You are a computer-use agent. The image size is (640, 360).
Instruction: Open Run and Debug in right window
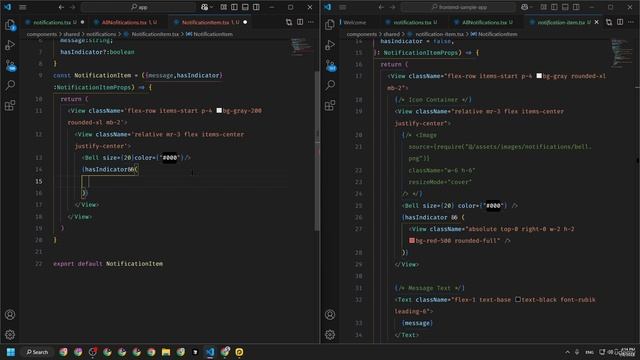(x=330, y=45)
